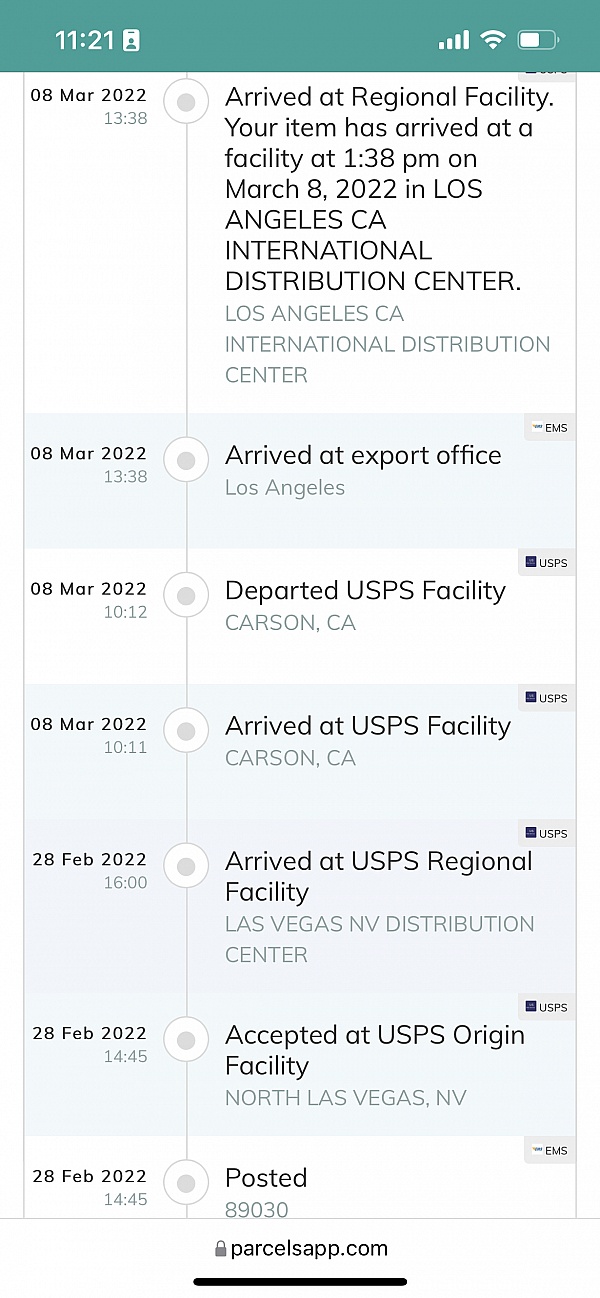Tap the home indicator bar at the bottom
Viewport: 600px width, 1298px height.
click(x=300, y=1282)
